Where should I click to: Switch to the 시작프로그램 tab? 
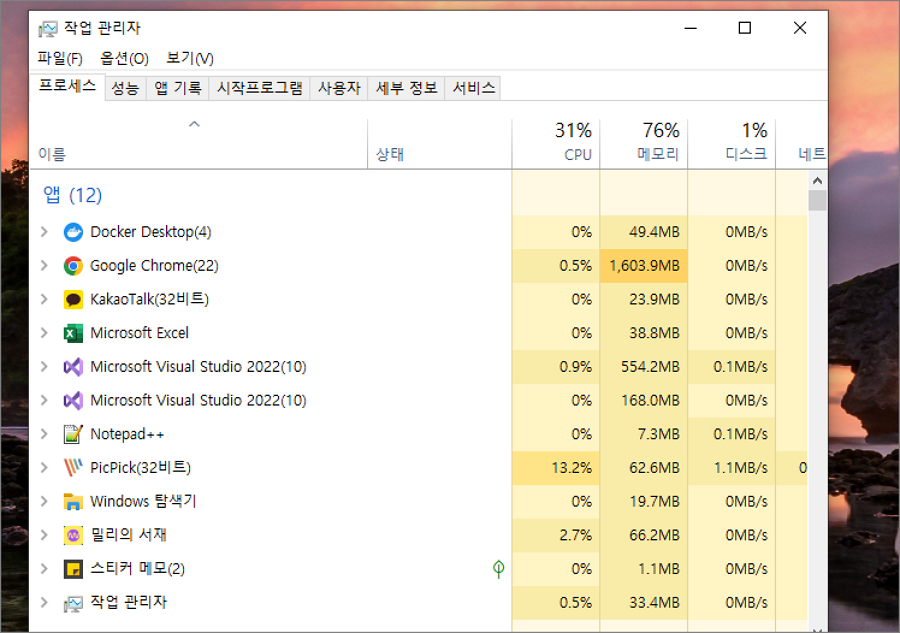pos(259,88)
